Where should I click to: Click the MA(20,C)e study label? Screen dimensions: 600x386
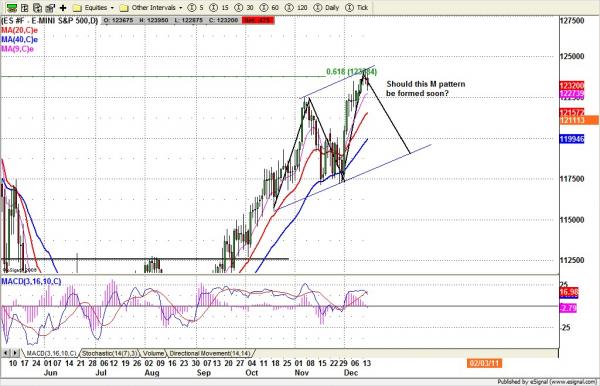point(19,30)
